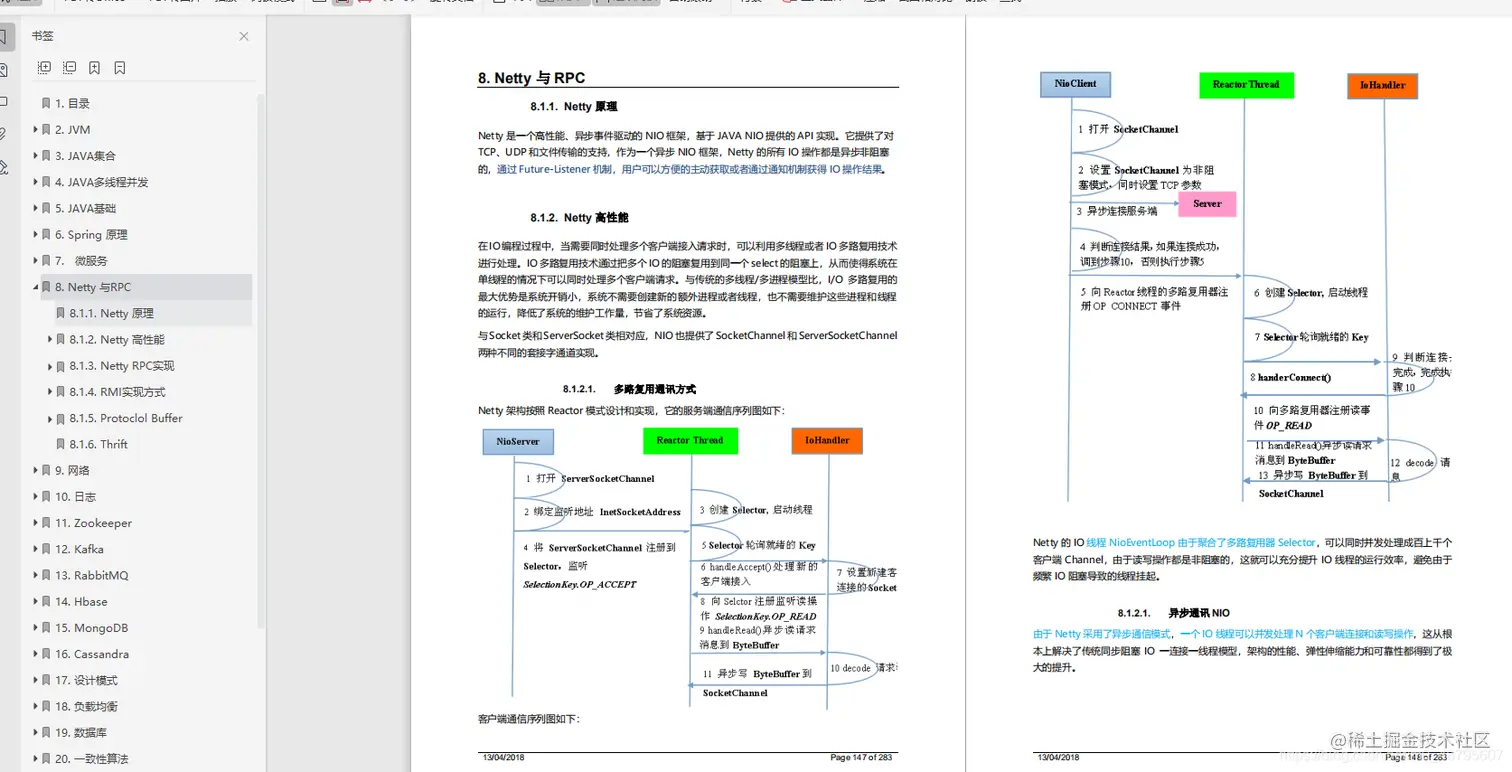The image size is (1512, 772).
Task: Select bookmark 8.1.1. Netty 原理
Action: click(112, 313)
